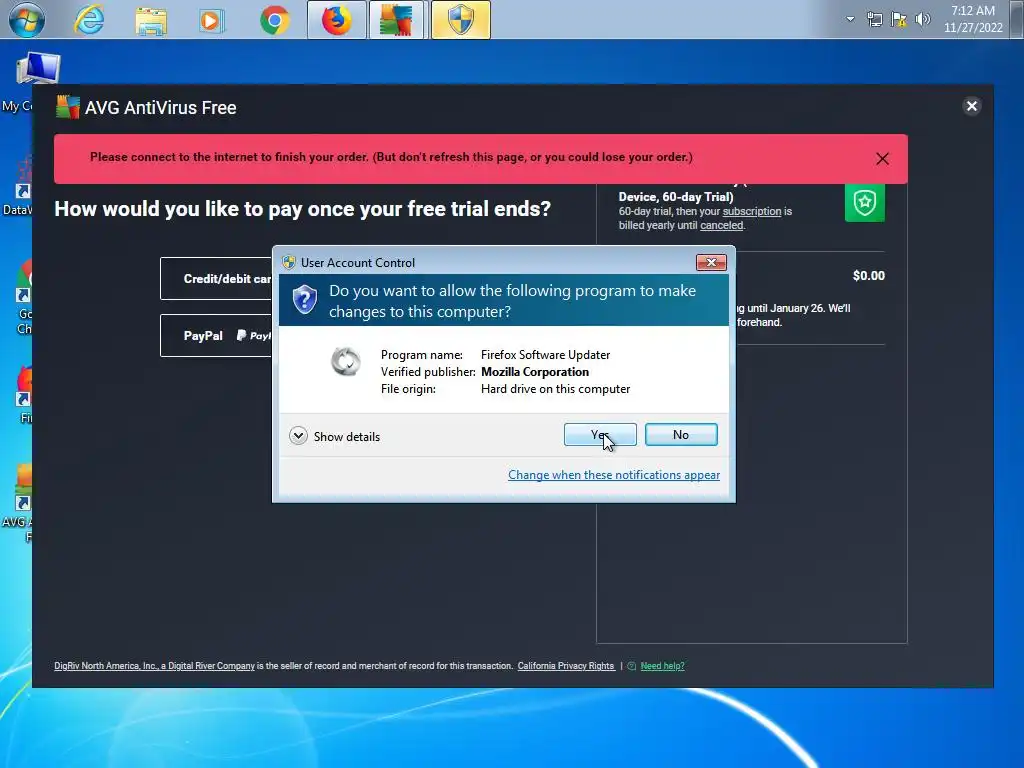1024x768 pixels.
Task: Close the AVG AntiVirus Free window
Action: [x=971, y=106]
